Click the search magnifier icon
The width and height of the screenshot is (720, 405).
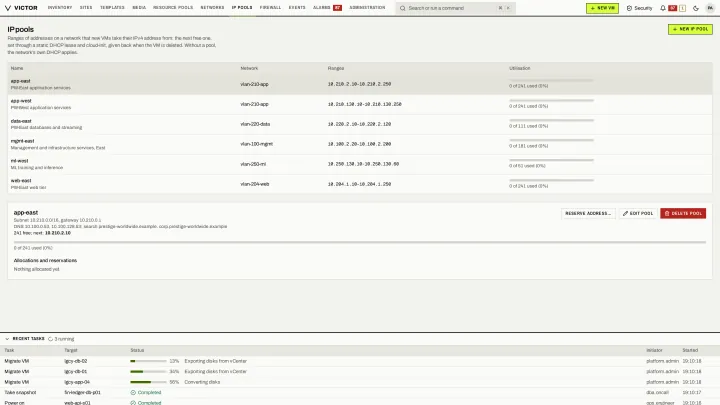402,8
